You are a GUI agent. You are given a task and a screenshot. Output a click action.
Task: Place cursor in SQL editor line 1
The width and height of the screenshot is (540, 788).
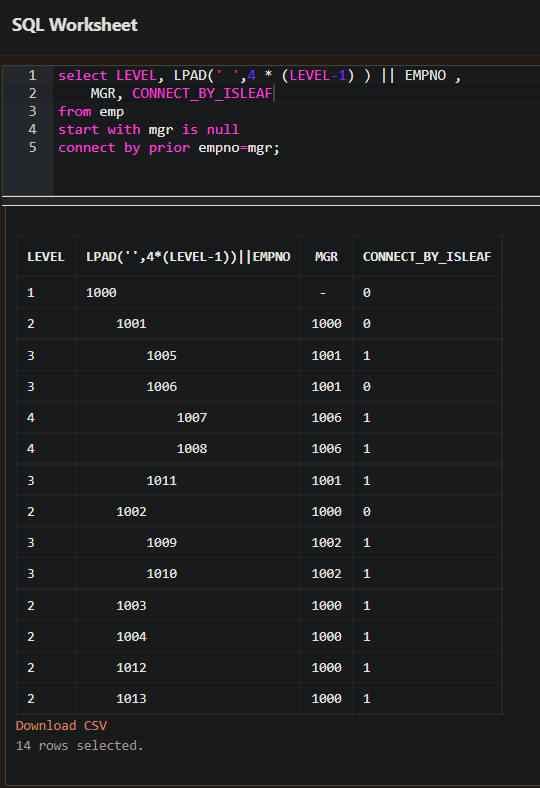pyautogui.click(x=259, y=75)
